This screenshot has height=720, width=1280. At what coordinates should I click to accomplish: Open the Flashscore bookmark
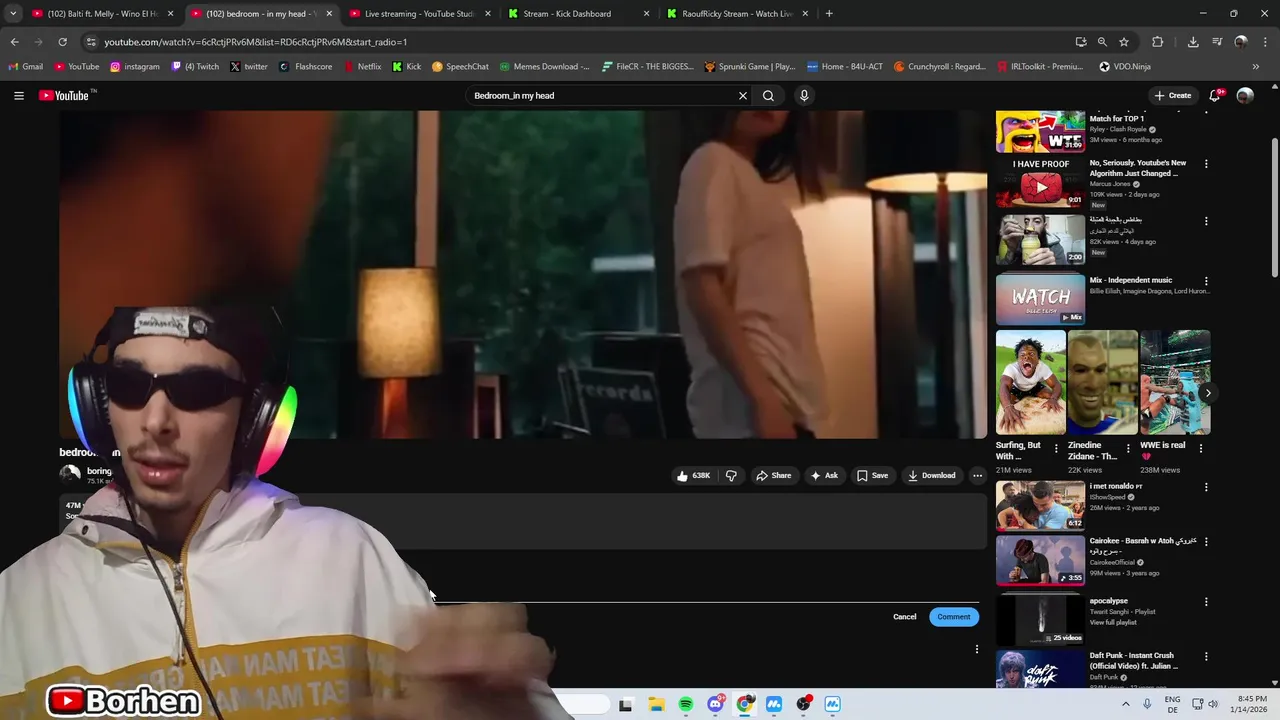coord(306,67)
